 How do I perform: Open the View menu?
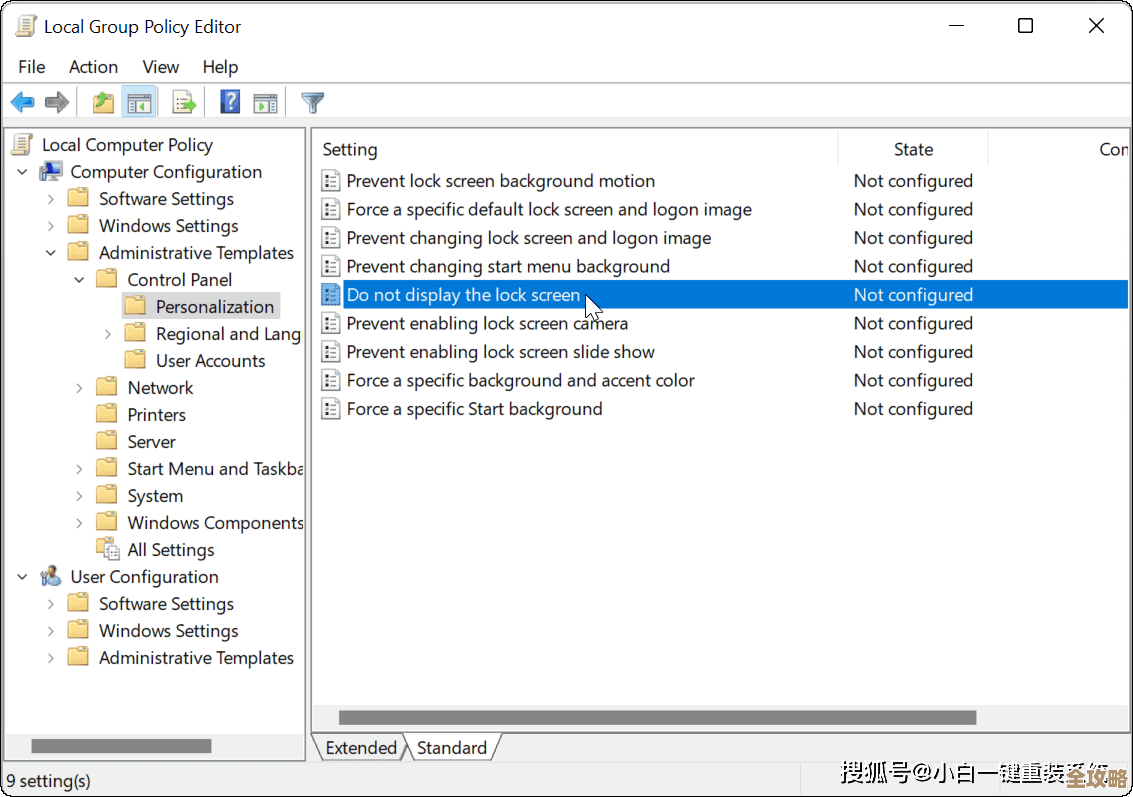tap(160, 67)
